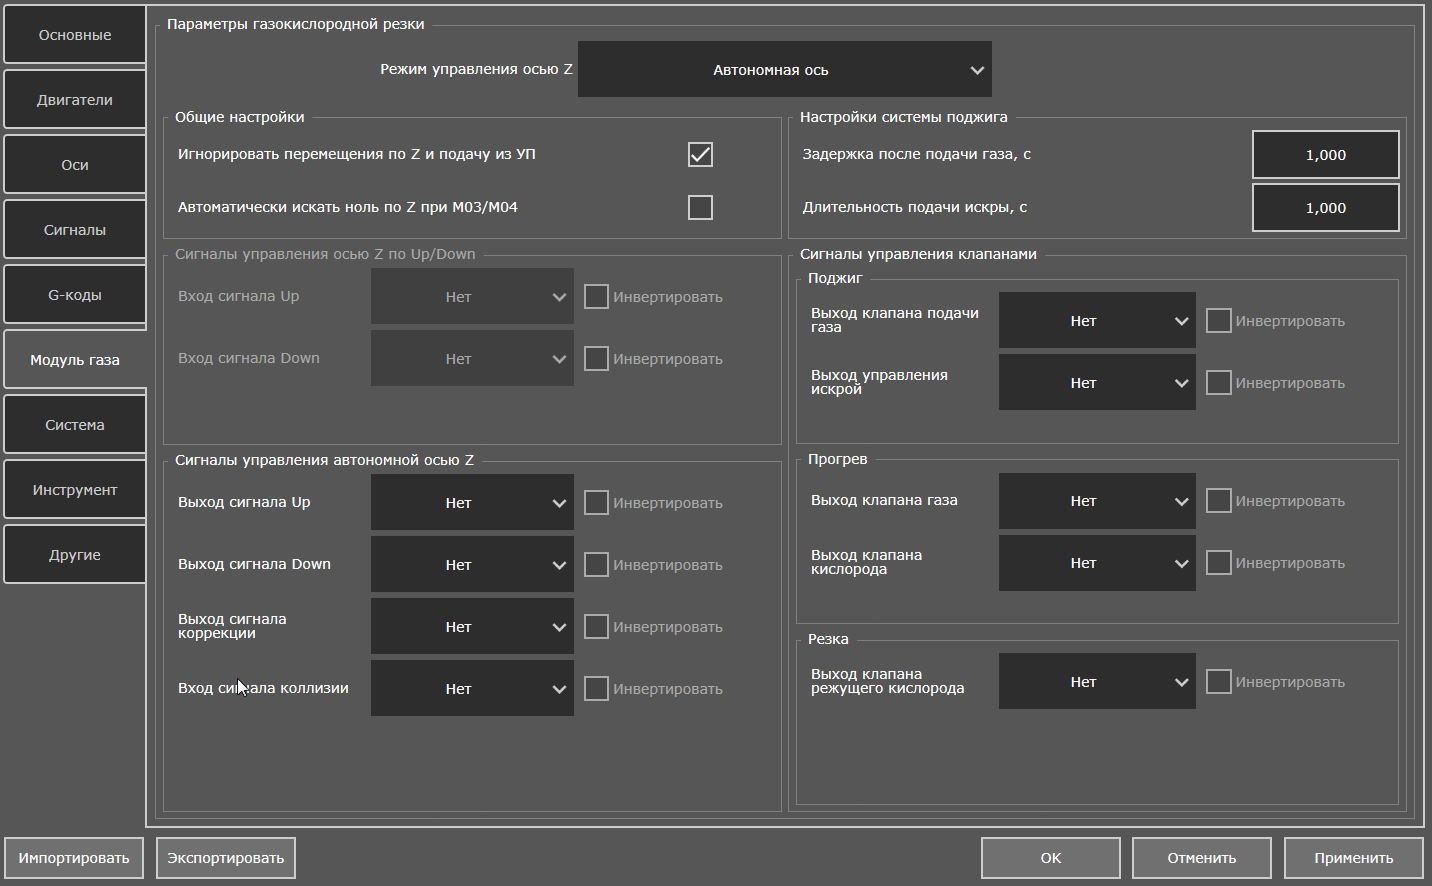Open the Выход клапана режущего кислорода dropdown
Screen dimensions: 1432x886
1097,681
